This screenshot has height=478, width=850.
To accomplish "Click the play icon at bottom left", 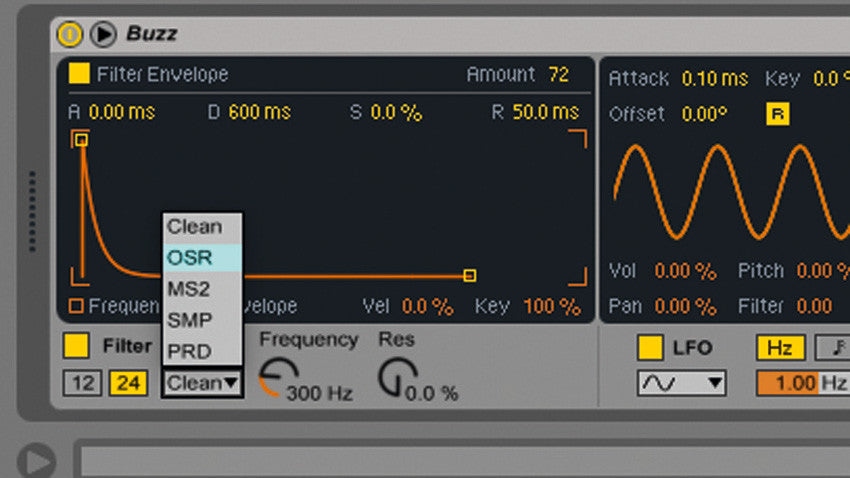I will [37, 461].
